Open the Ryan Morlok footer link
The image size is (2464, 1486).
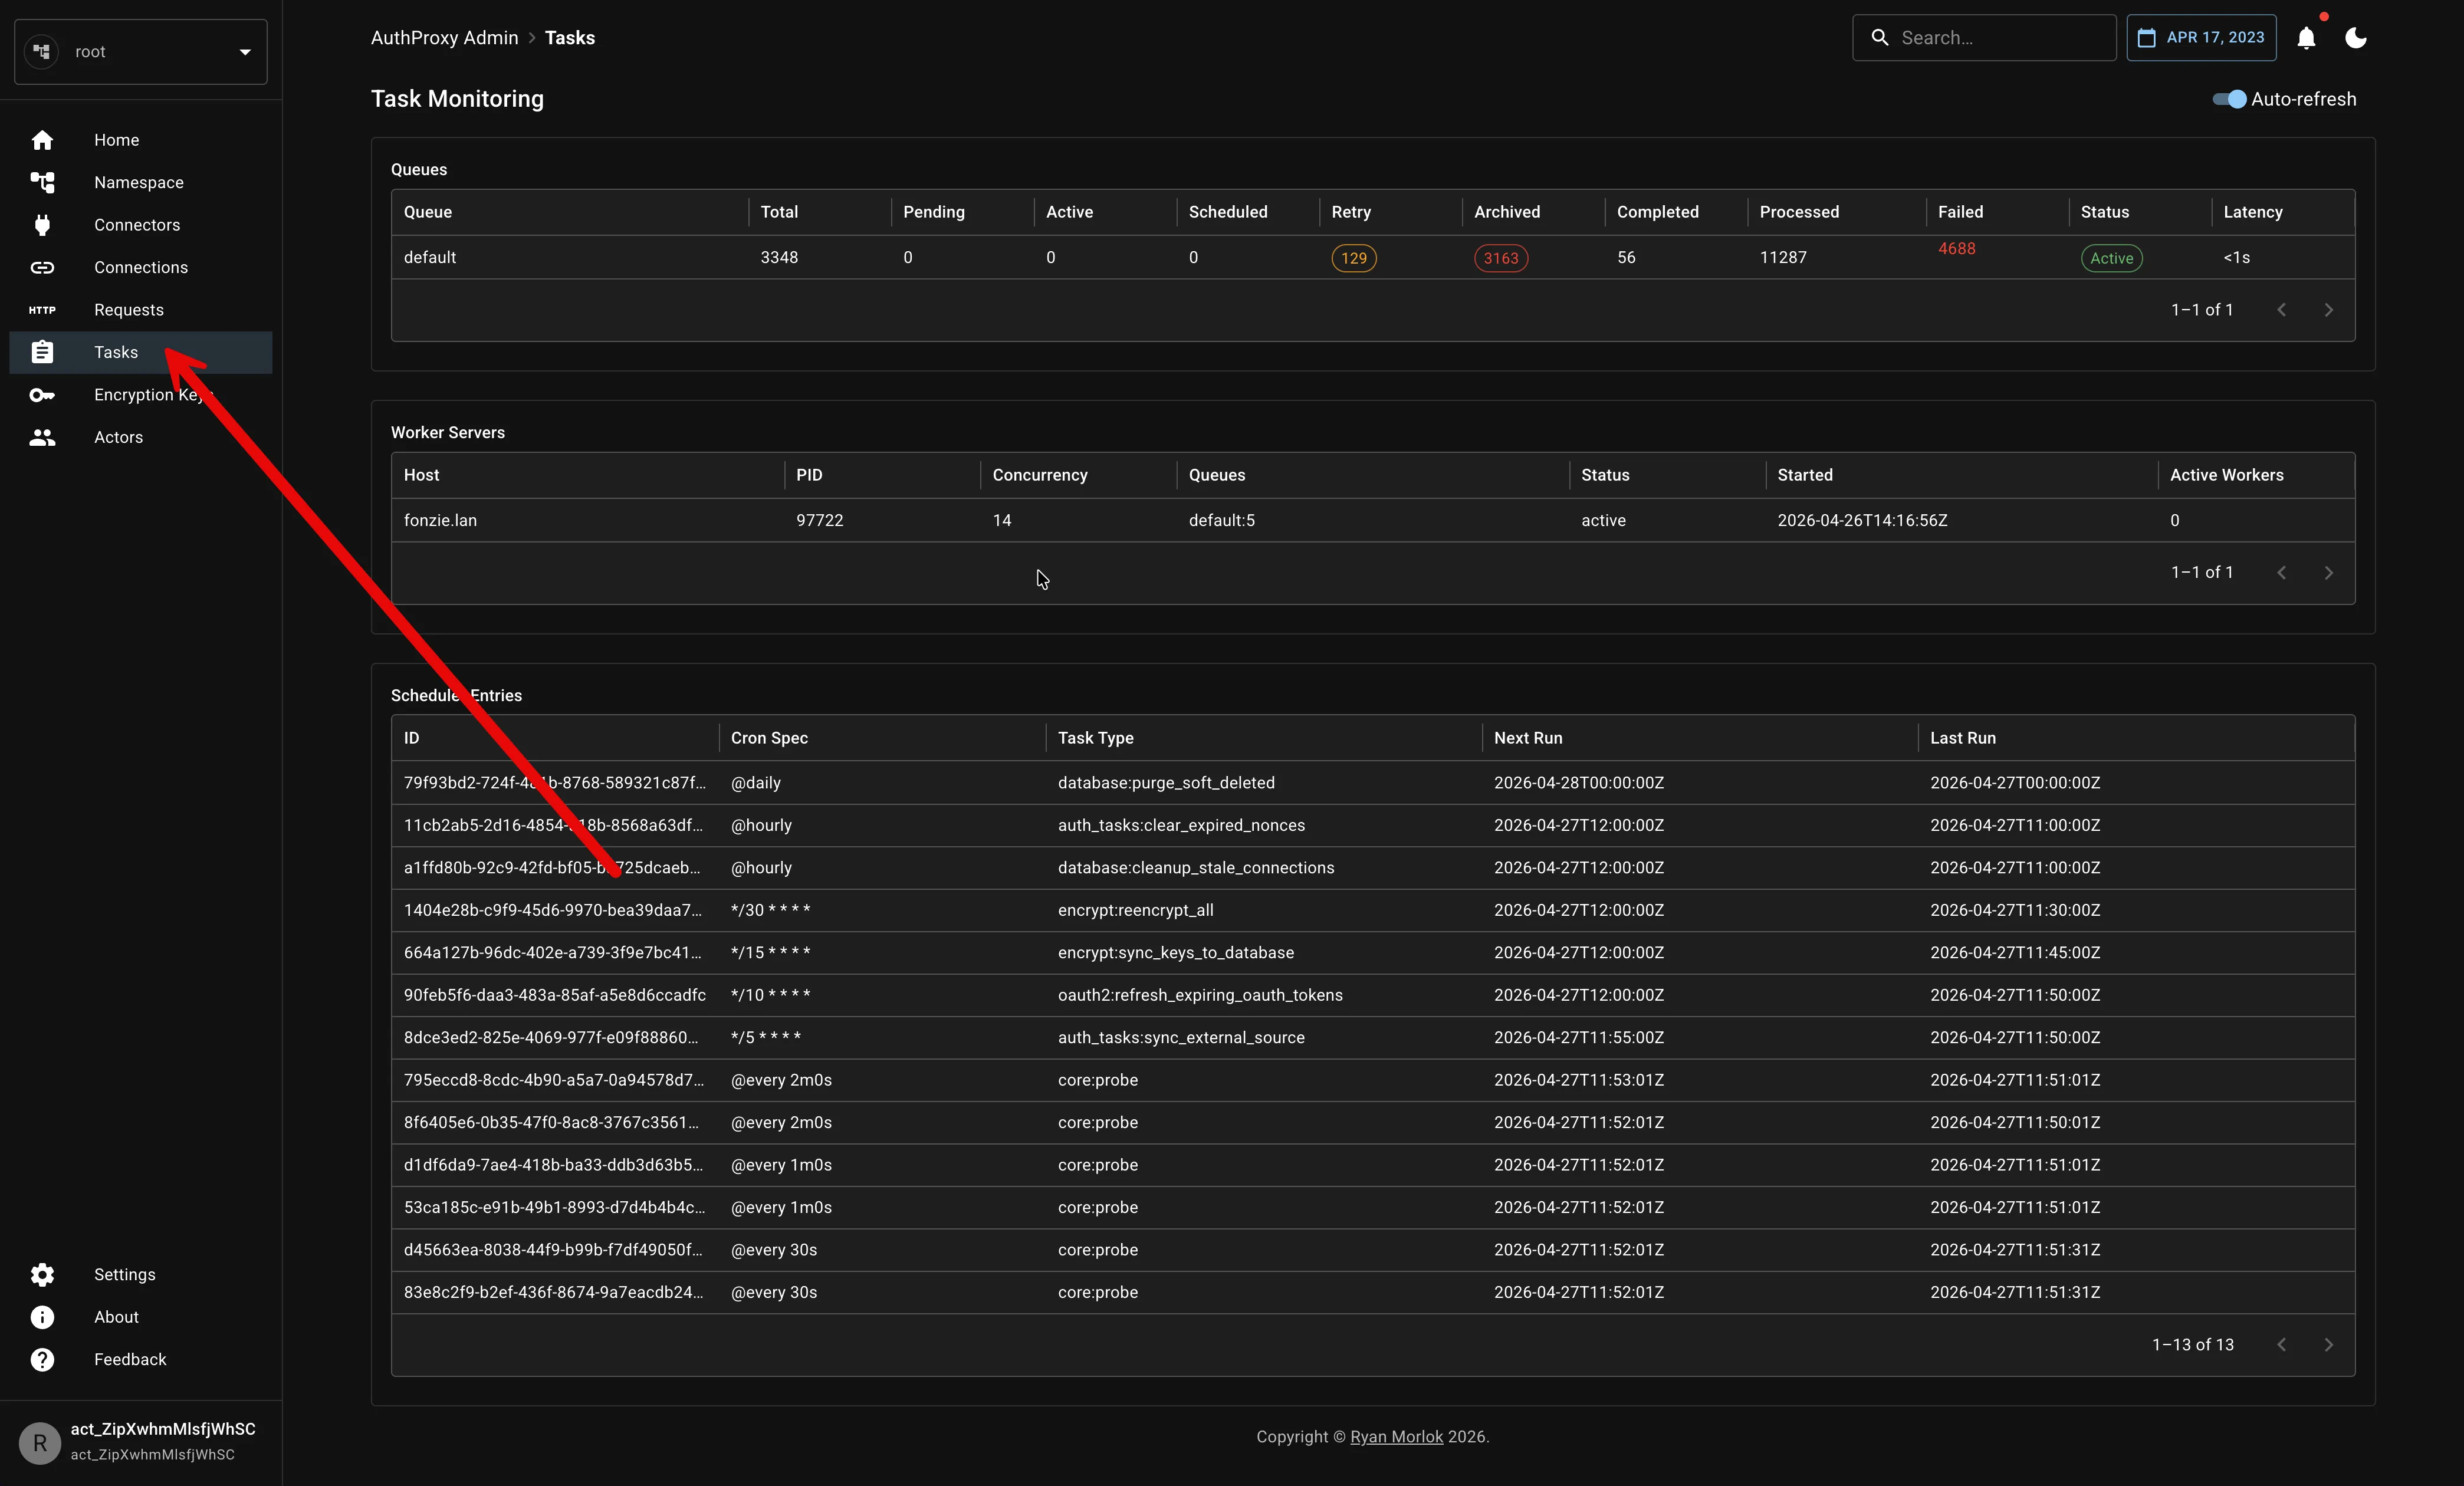click(x=1396, y=1437)
